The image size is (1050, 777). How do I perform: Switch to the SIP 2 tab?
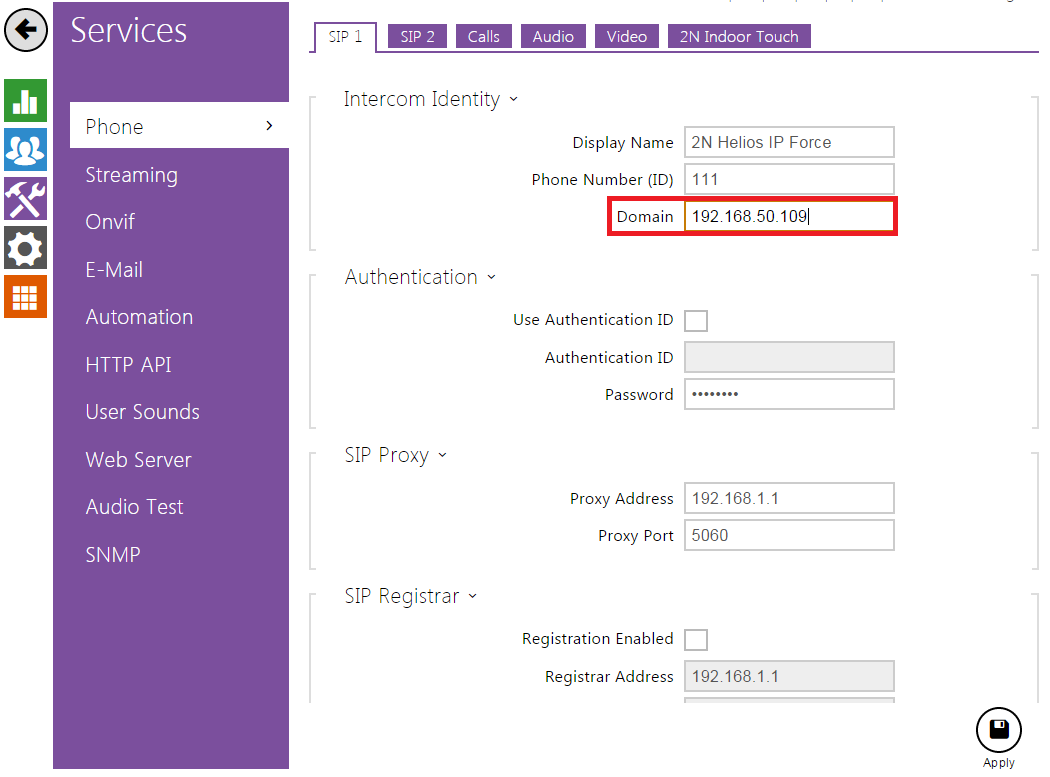tap(417, 37)
